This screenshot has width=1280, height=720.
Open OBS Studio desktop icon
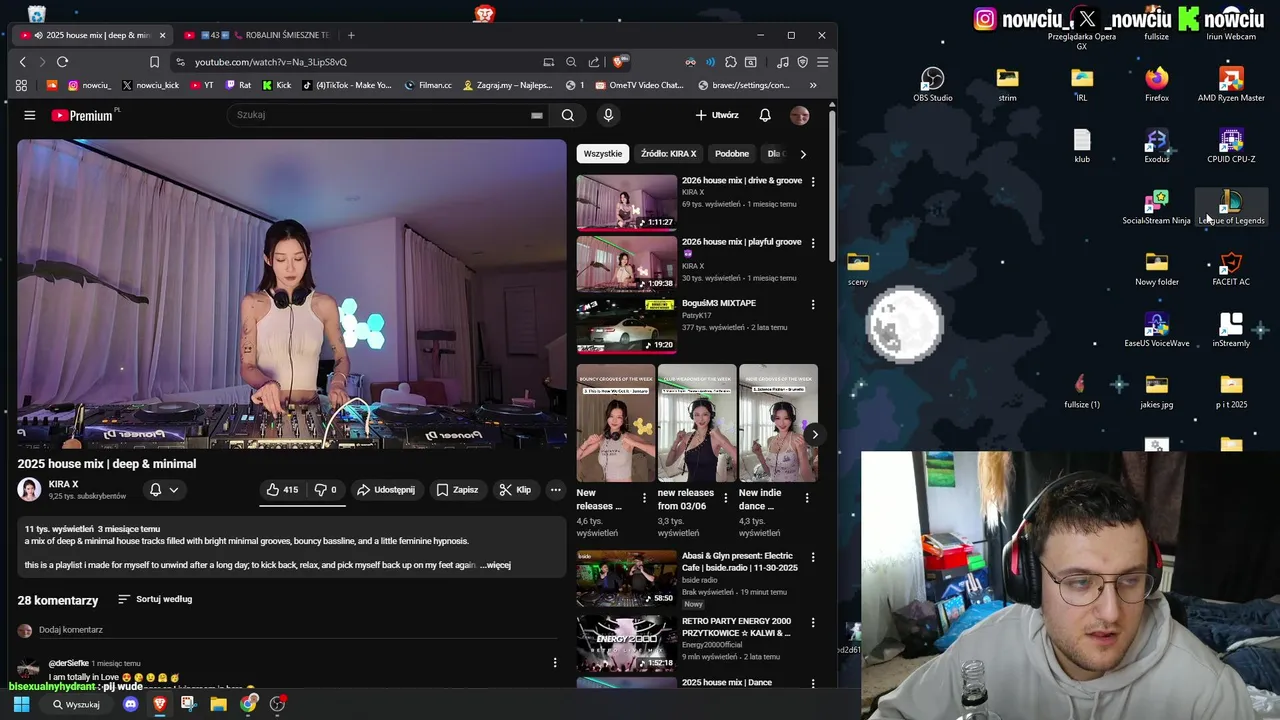tap(932, 84)
